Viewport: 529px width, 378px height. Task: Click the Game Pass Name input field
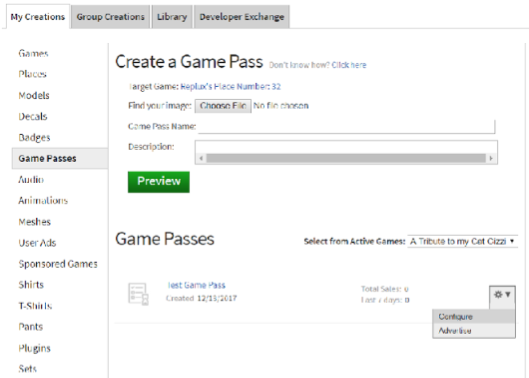pyautogui.click(x=346, y=127)
